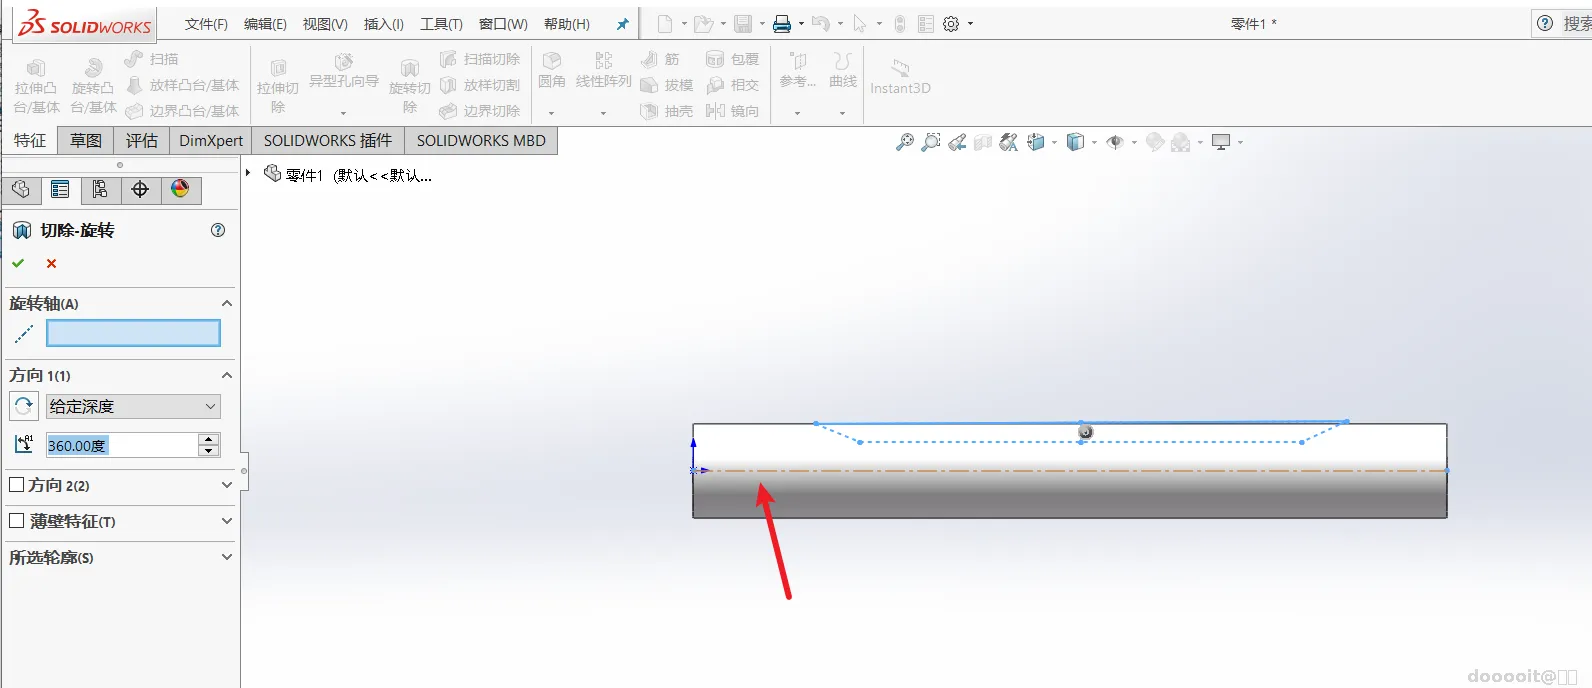Switch to the 草图 tab
The width and height of the screenshot is (1592, 688).
coord(86,141)
